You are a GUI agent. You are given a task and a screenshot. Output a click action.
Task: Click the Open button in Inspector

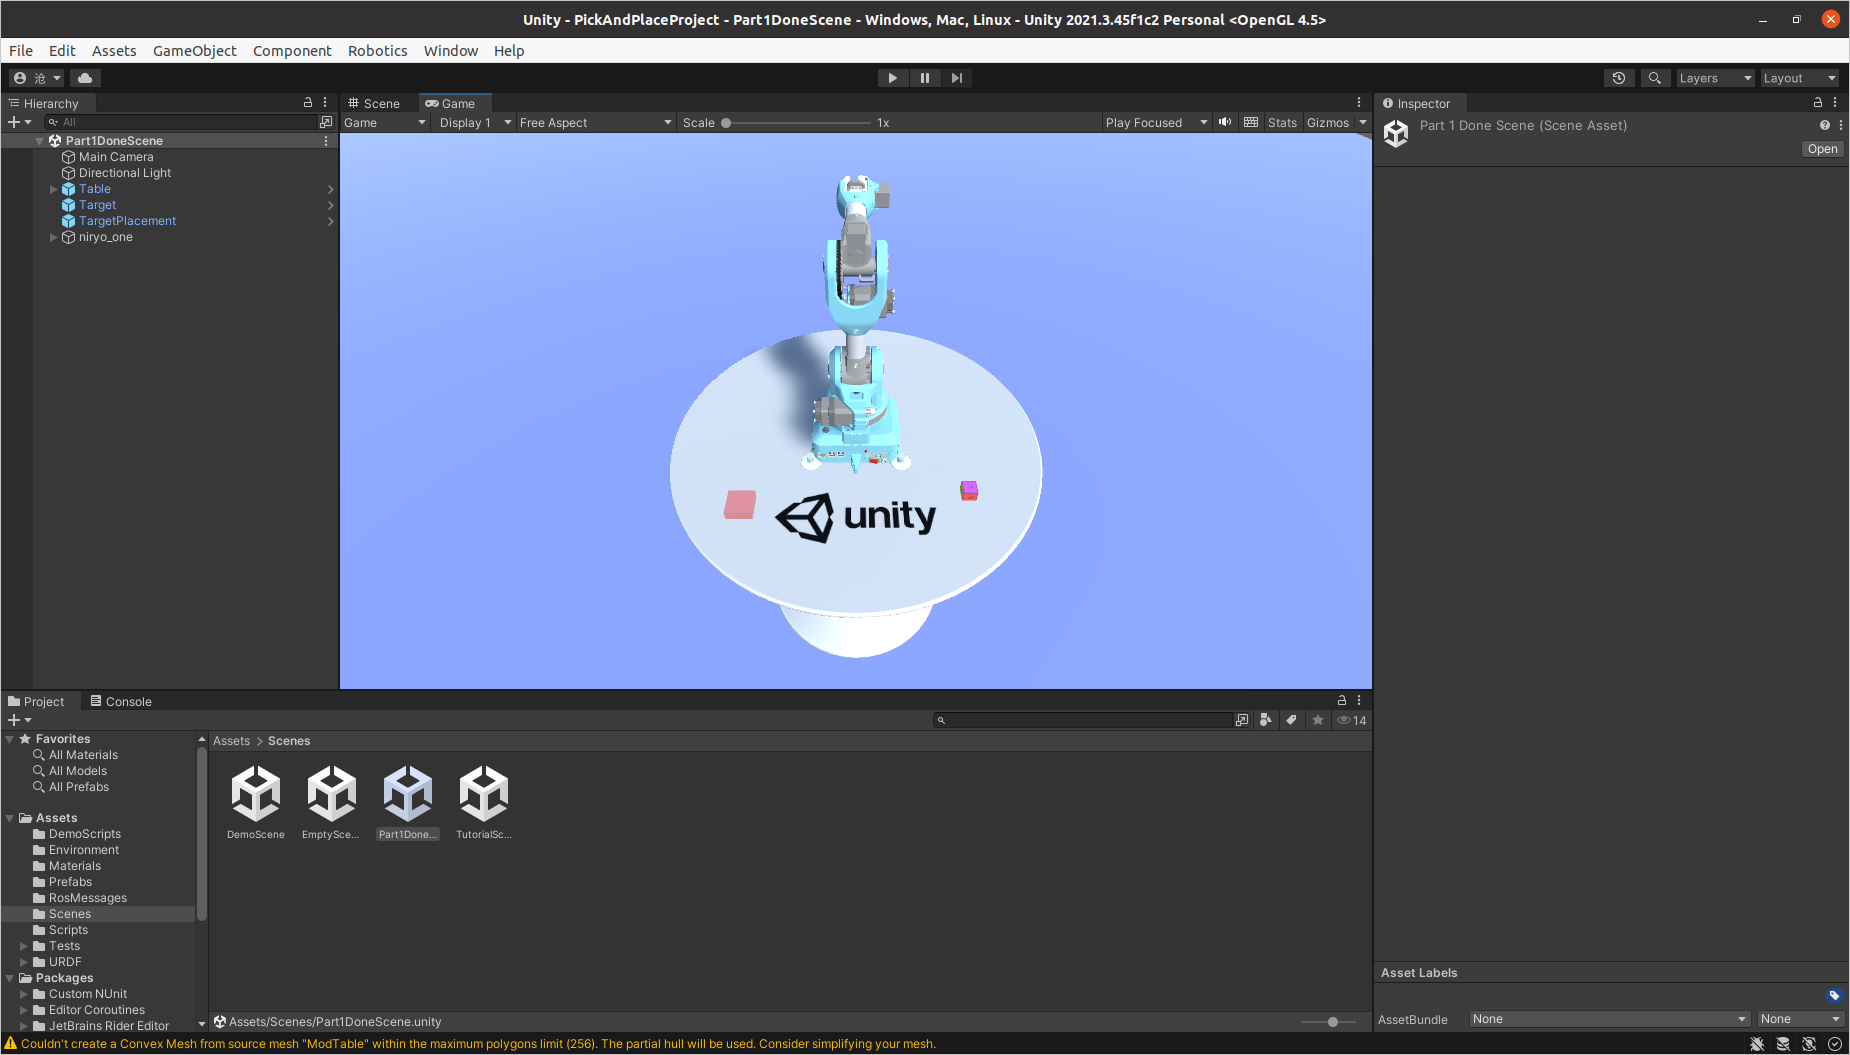pos(1822,149)
